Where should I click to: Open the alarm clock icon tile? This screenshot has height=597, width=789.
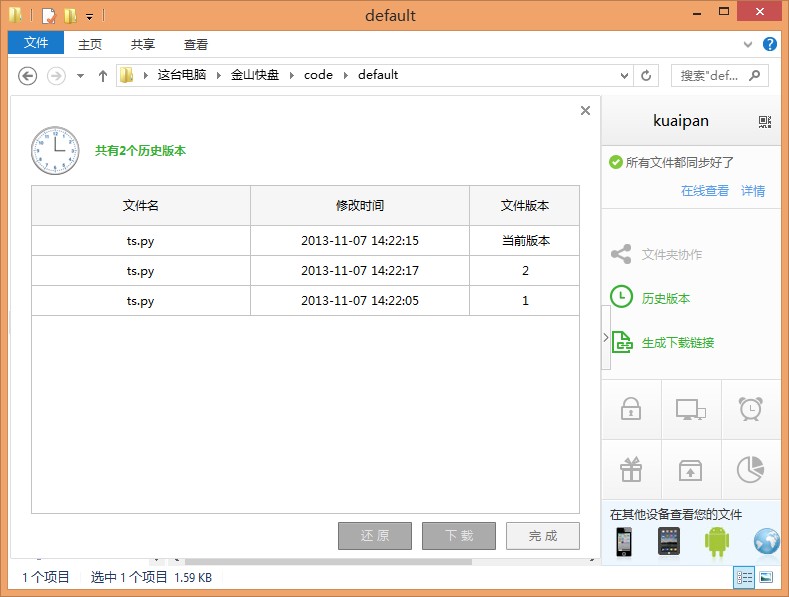750,409
